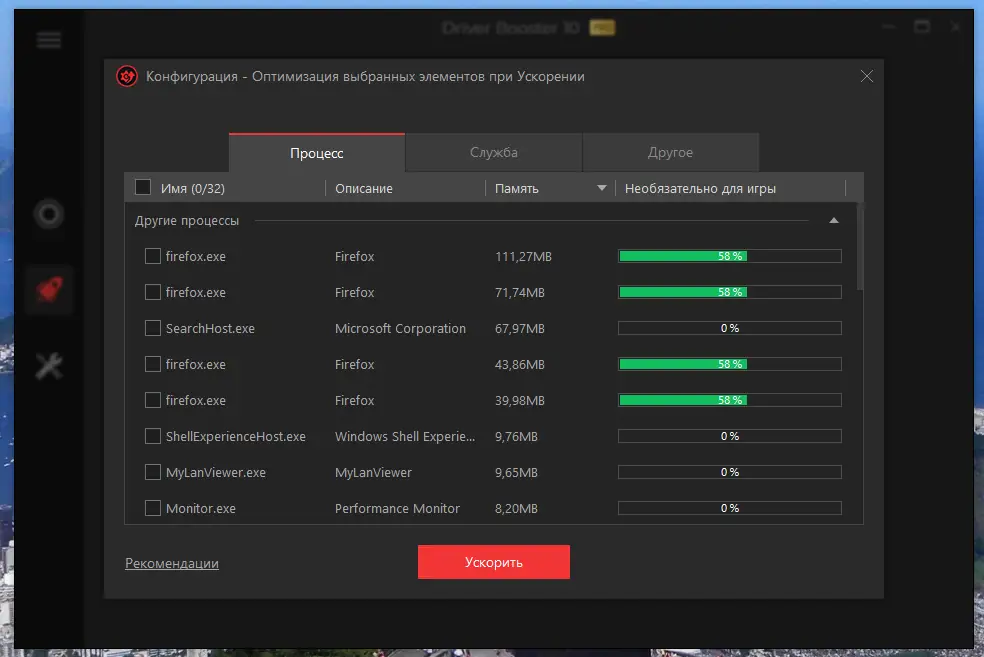Select the ShellExperienceHost.exe checkbox
984x657 pixels.
pyautogui.click(x=152, y=436)
